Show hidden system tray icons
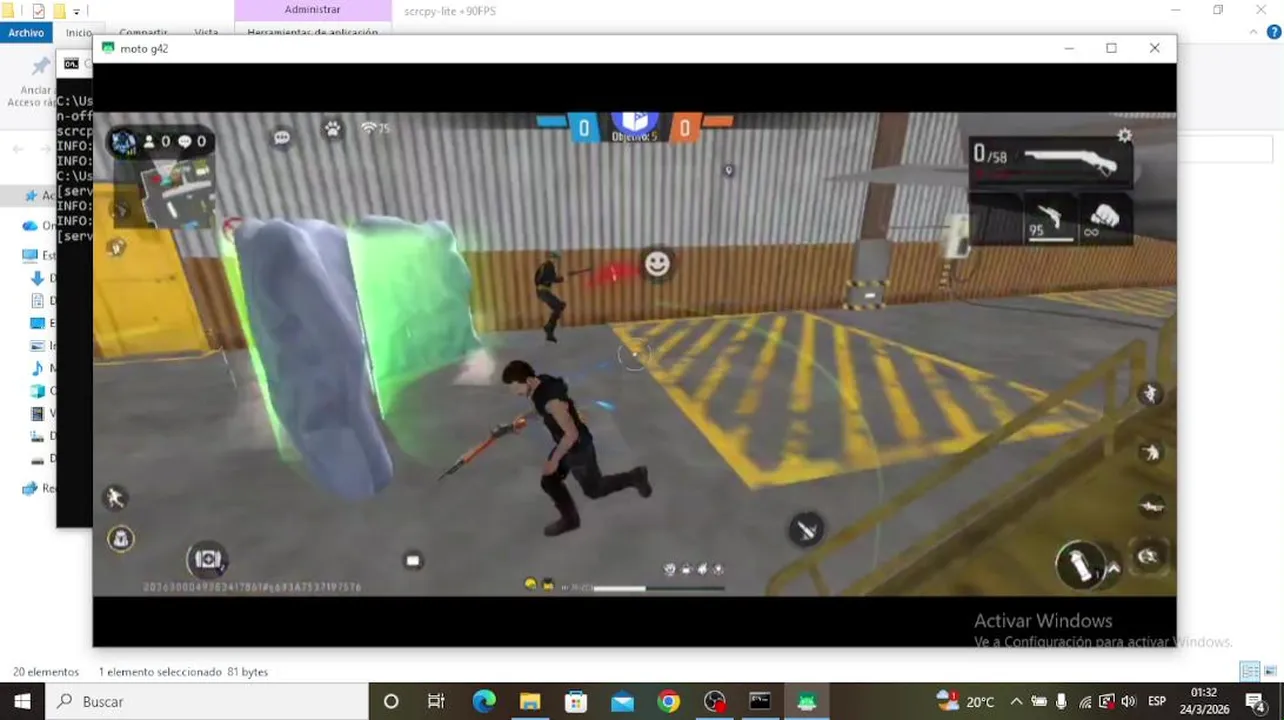This screenshot has height=720, width=1284. point(1016,701)
